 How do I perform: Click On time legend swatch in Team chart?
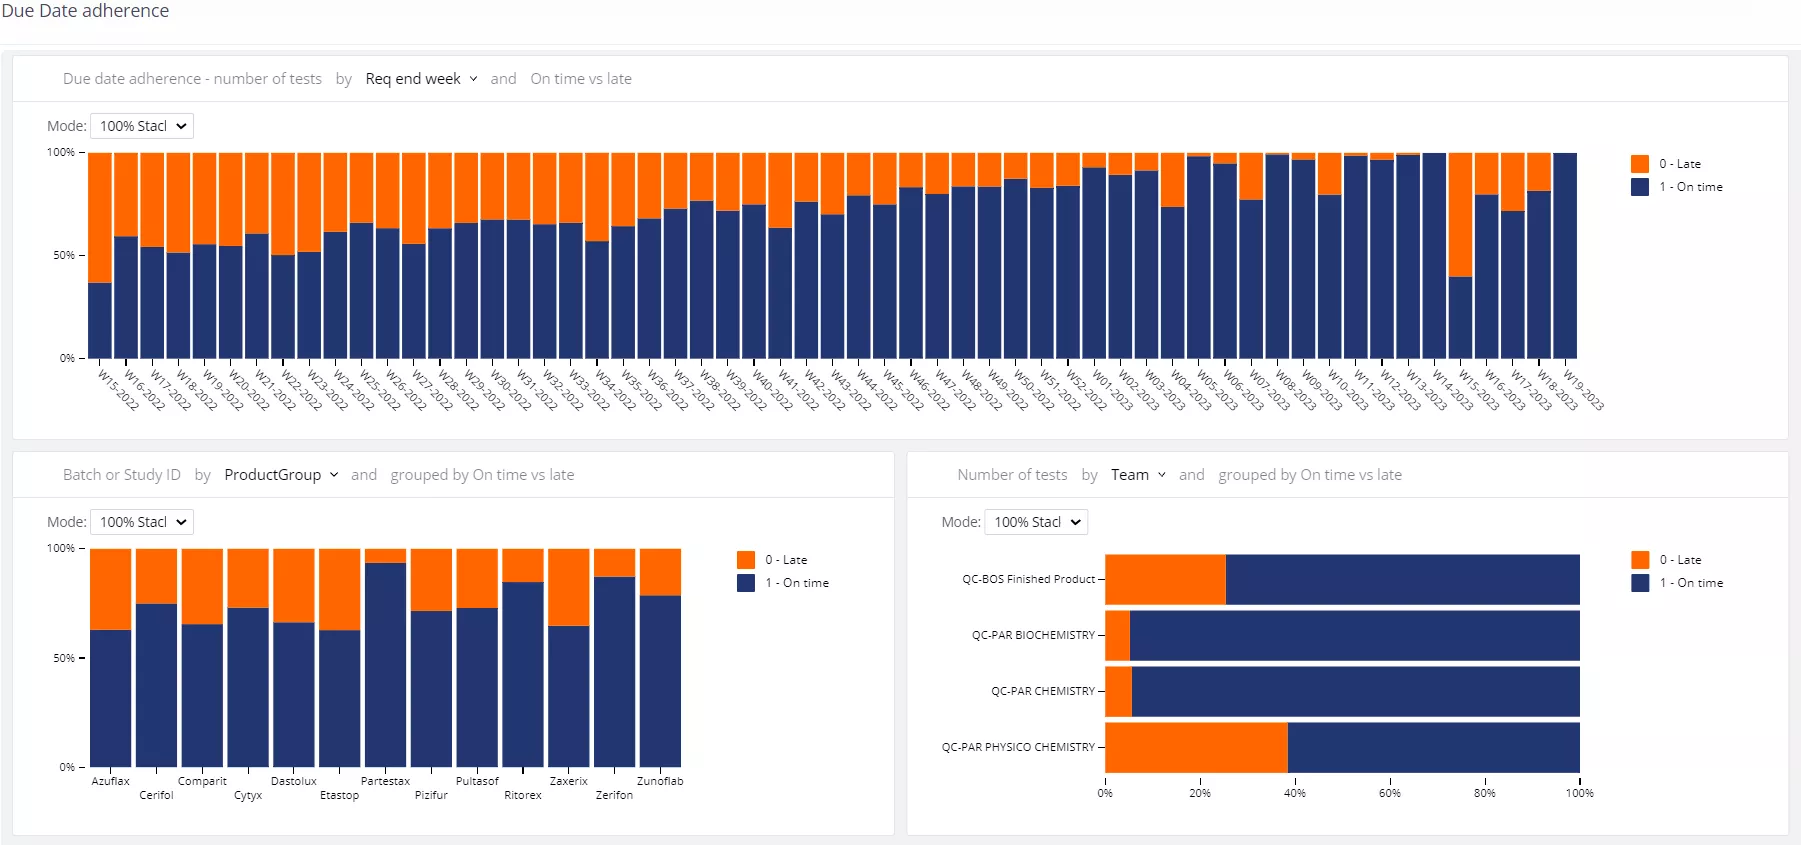[1640, 583]
